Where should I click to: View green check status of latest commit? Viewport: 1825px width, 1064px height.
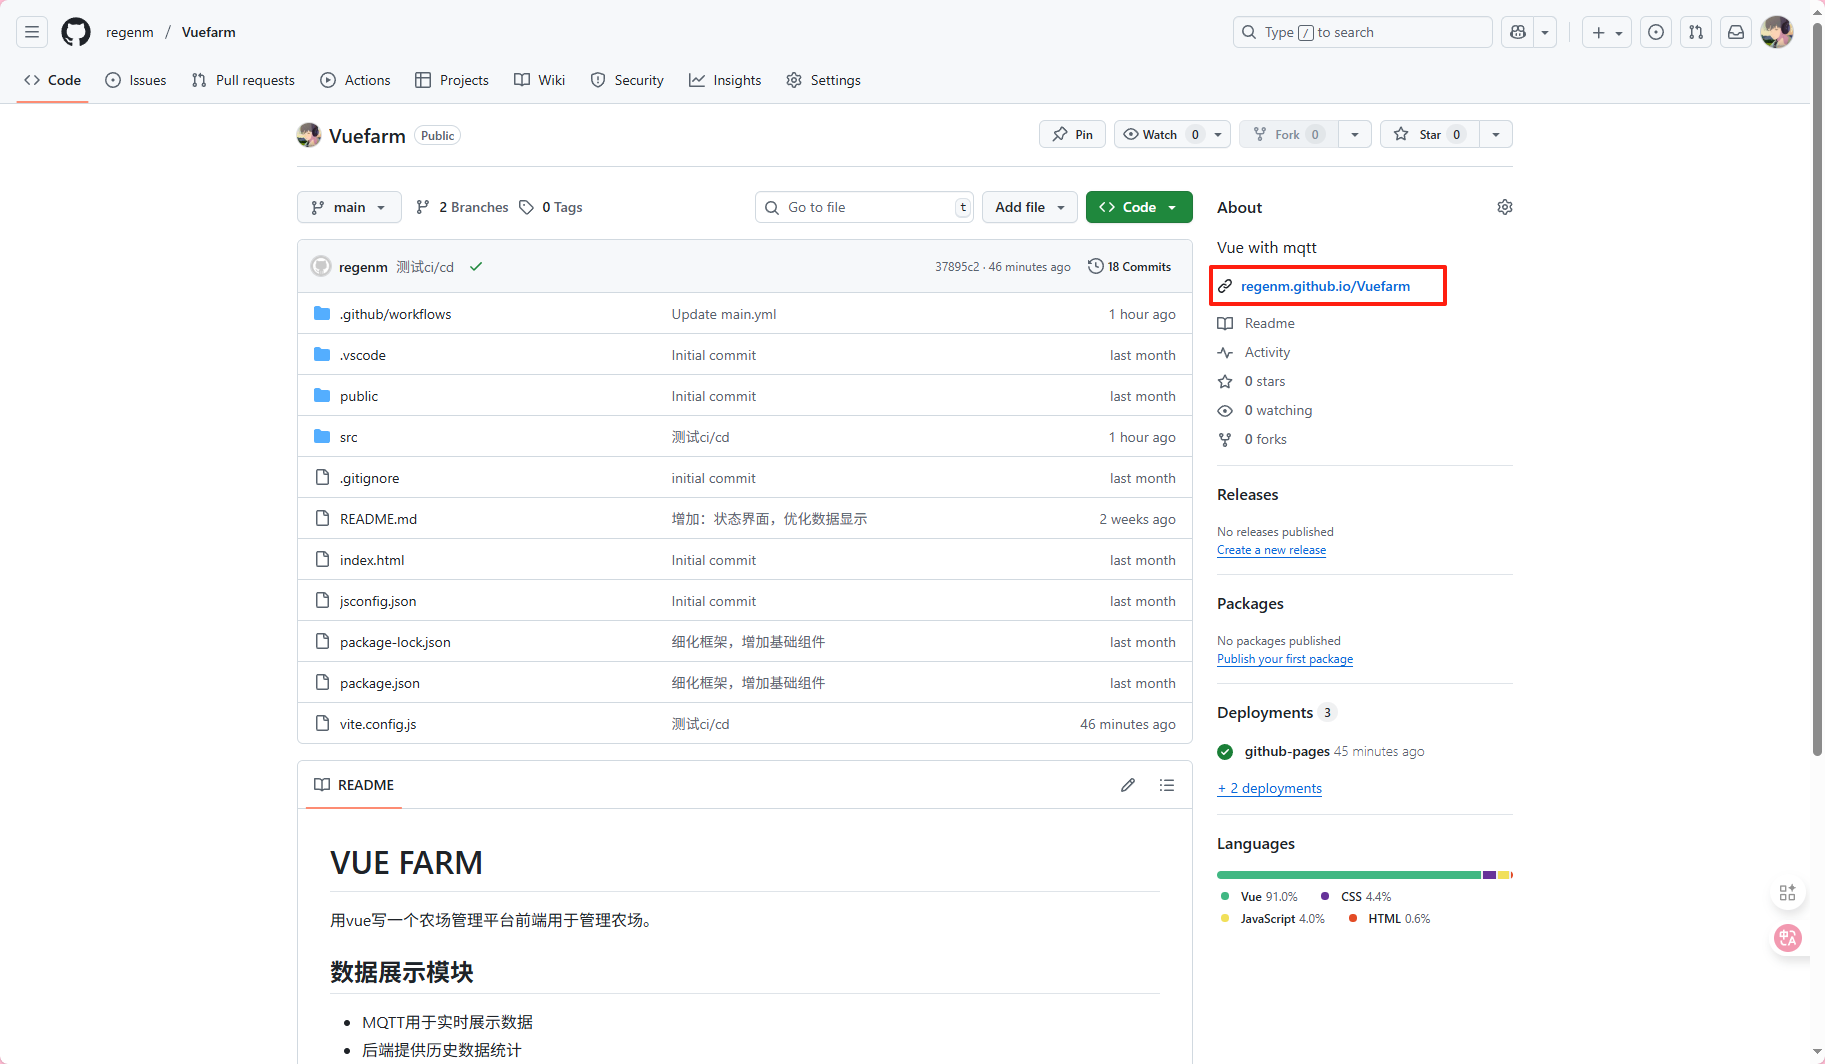[x=476, y=267]
